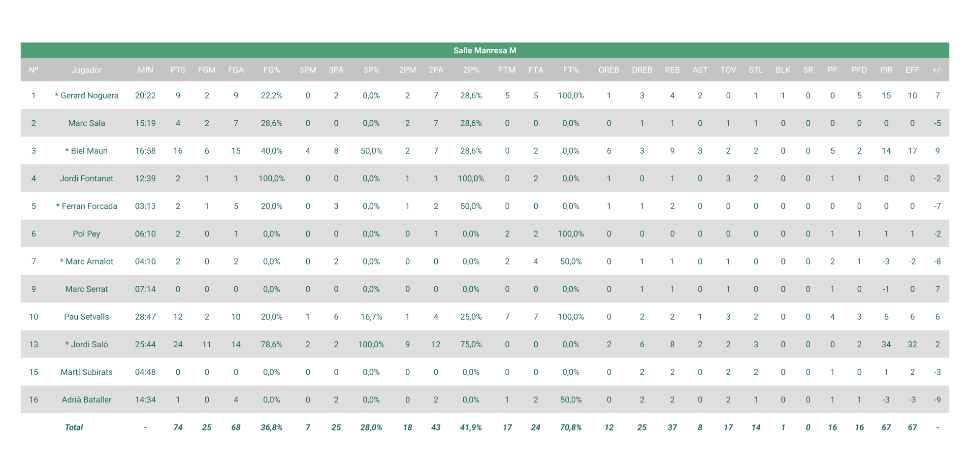
Task: Click Martí Subirats player name
Action: click(87, 372)
